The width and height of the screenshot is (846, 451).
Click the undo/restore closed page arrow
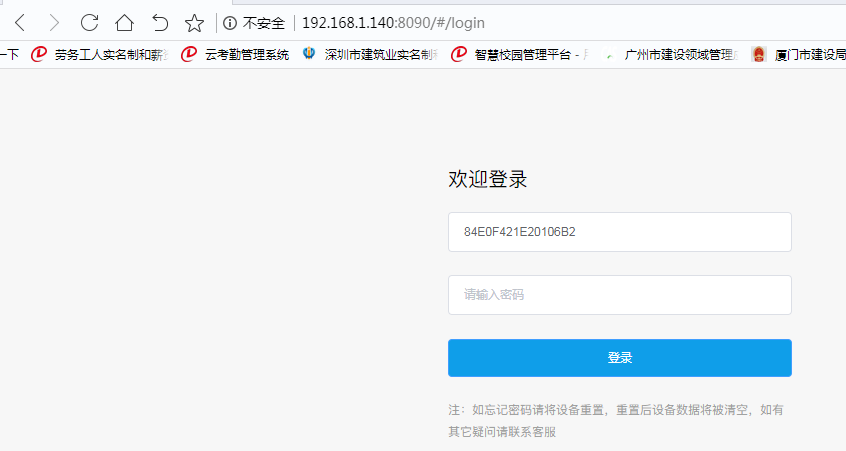point(160,23)
